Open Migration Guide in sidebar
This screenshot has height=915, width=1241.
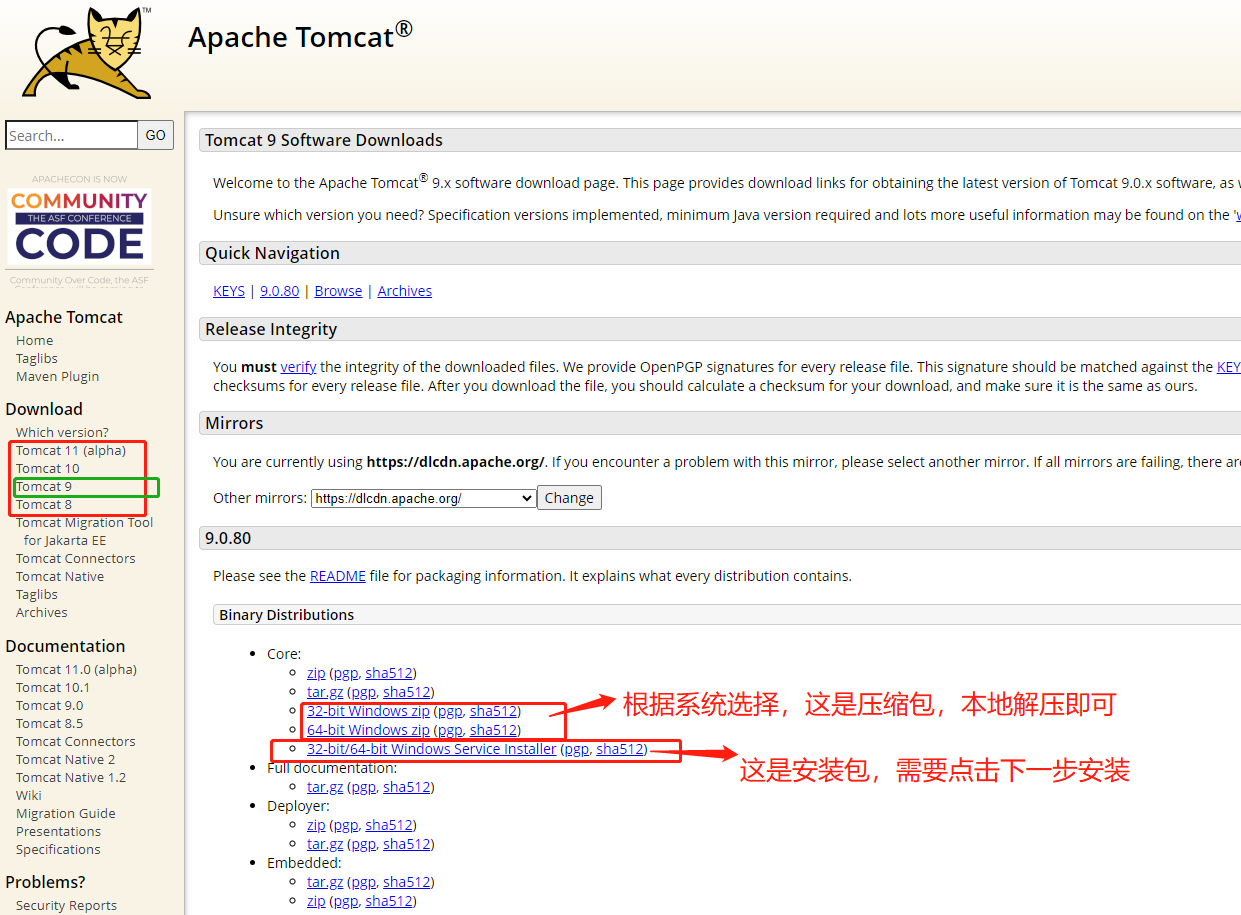[x=66, y=813]
